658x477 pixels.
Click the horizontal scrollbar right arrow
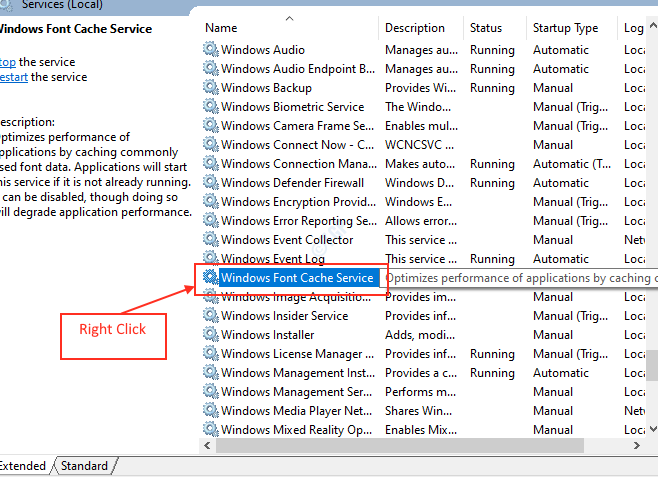pos(637,445)
